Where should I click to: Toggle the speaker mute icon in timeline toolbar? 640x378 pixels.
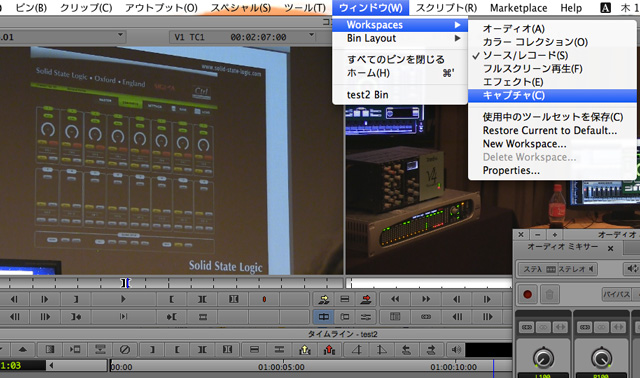pos(456,349)
